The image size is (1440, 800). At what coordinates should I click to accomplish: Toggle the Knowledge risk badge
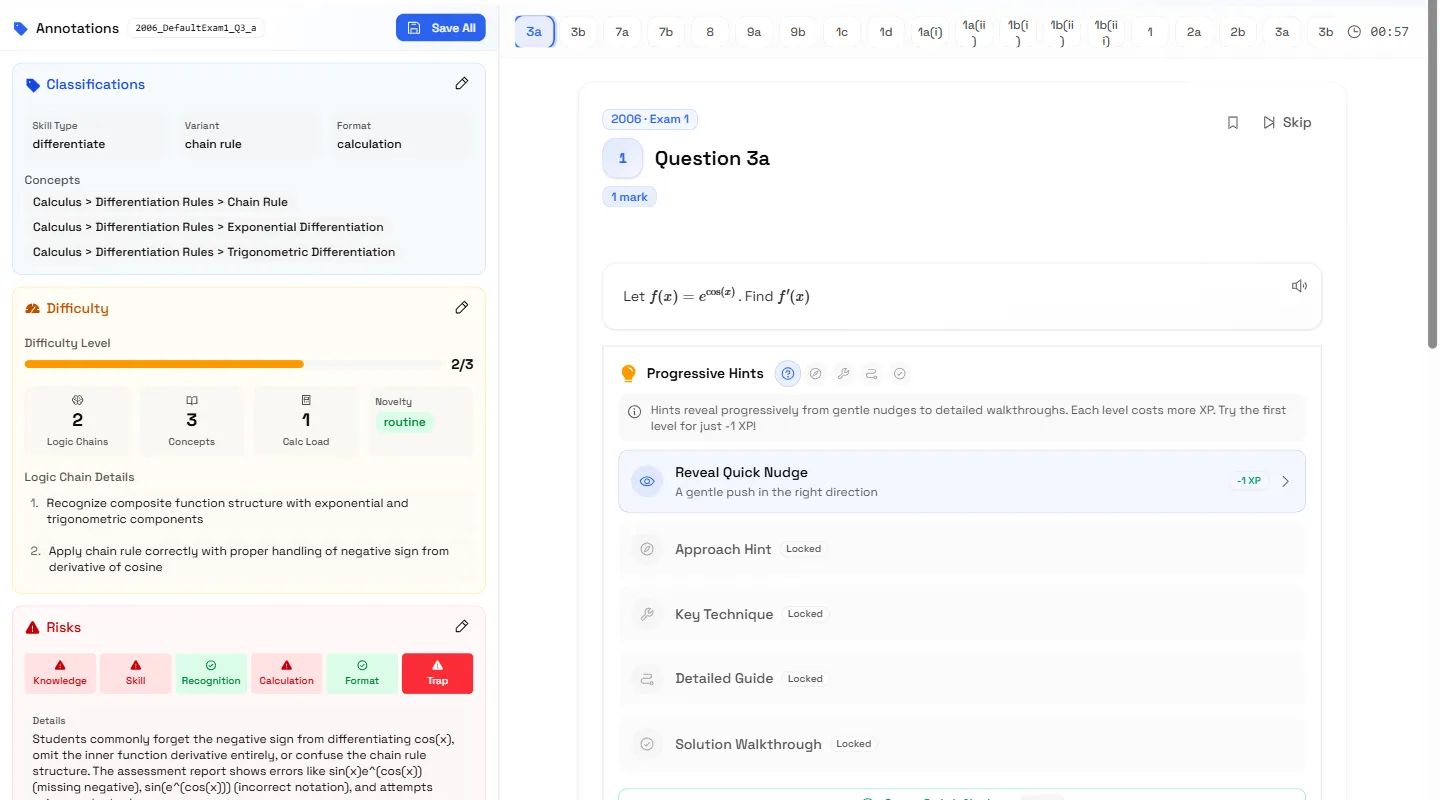click(59, 673)
